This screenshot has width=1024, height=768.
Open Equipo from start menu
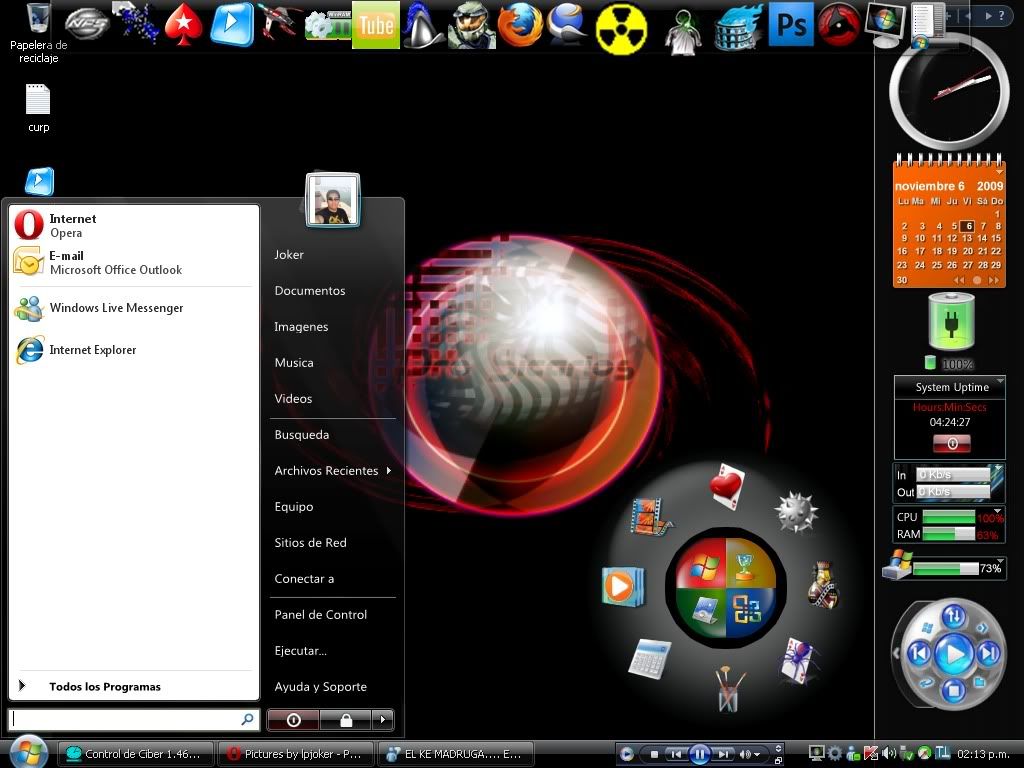[x=294, y=507]
